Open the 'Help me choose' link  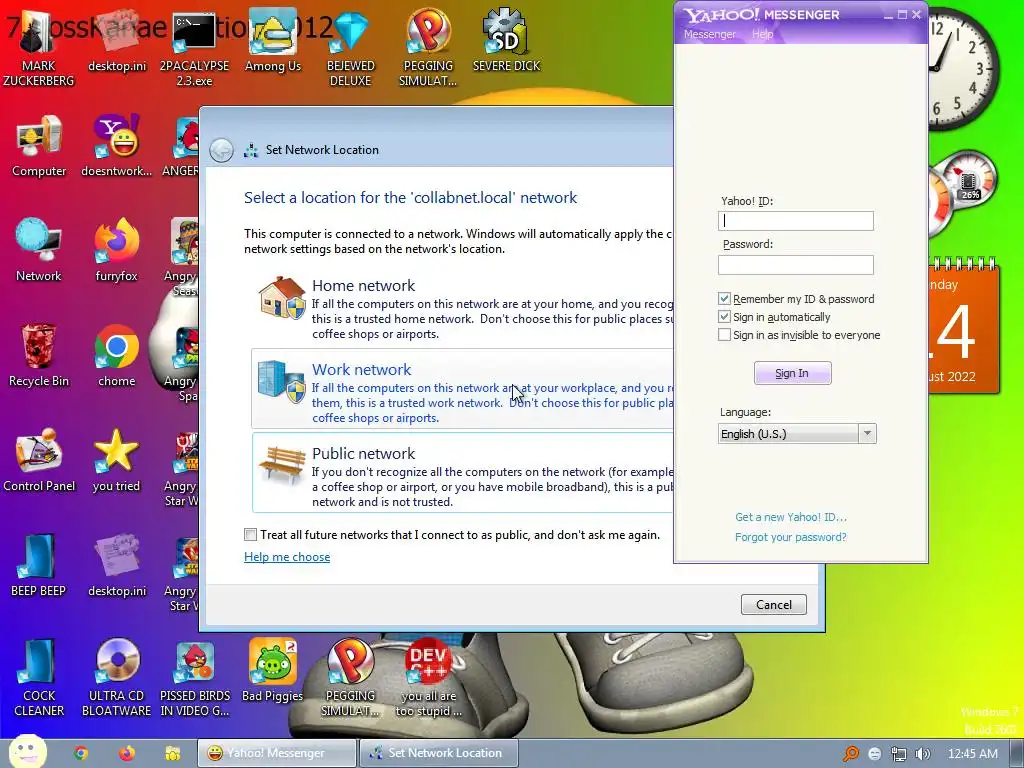click(287, 557)
